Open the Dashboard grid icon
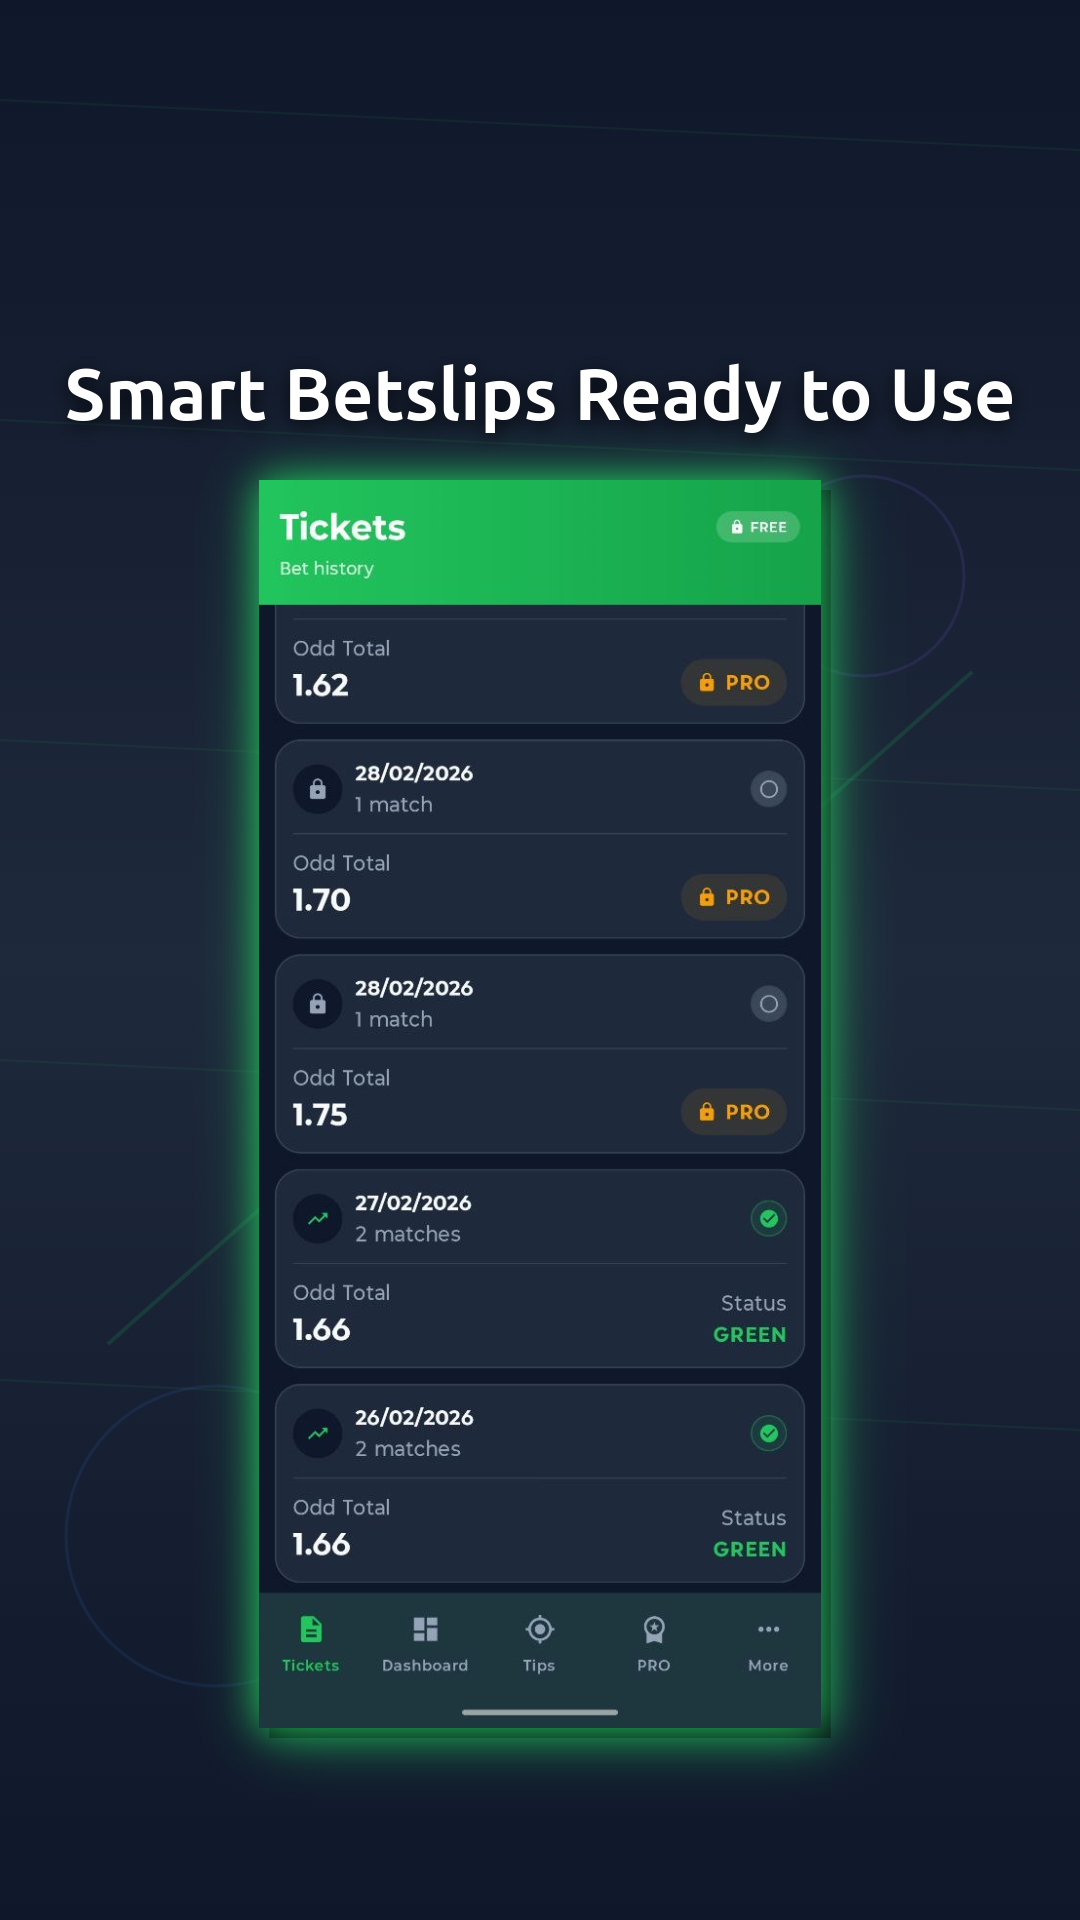The width and height of the screenshot is (1080, 1920). tap(425, 1629)
